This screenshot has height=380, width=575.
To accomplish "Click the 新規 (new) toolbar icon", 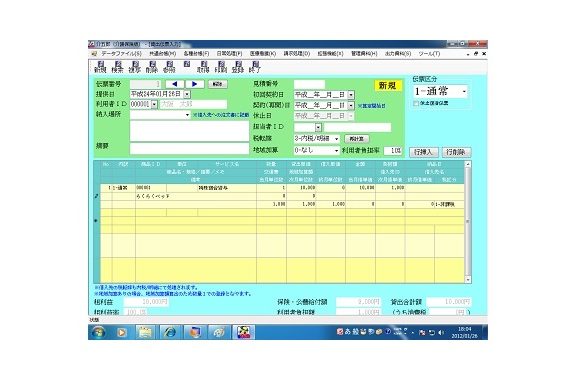I will [x=100, y=67].
